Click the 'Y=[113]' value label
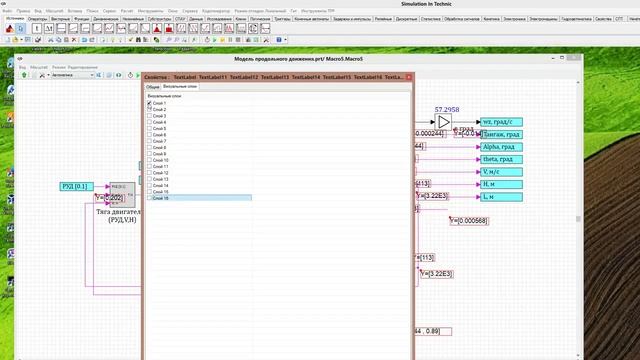This screenshot has width=640, height=360. click(x=425, y=258)
